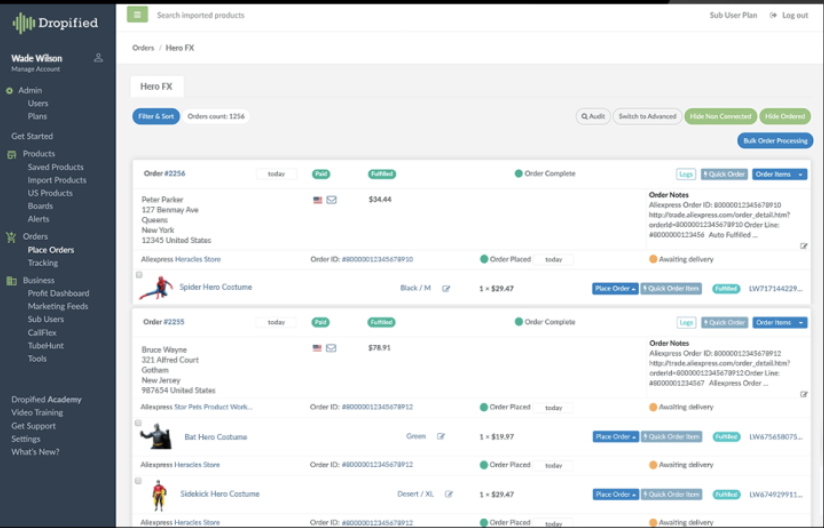Edit the Black / M variant icon
824x528 pixels.
point(446,288)
